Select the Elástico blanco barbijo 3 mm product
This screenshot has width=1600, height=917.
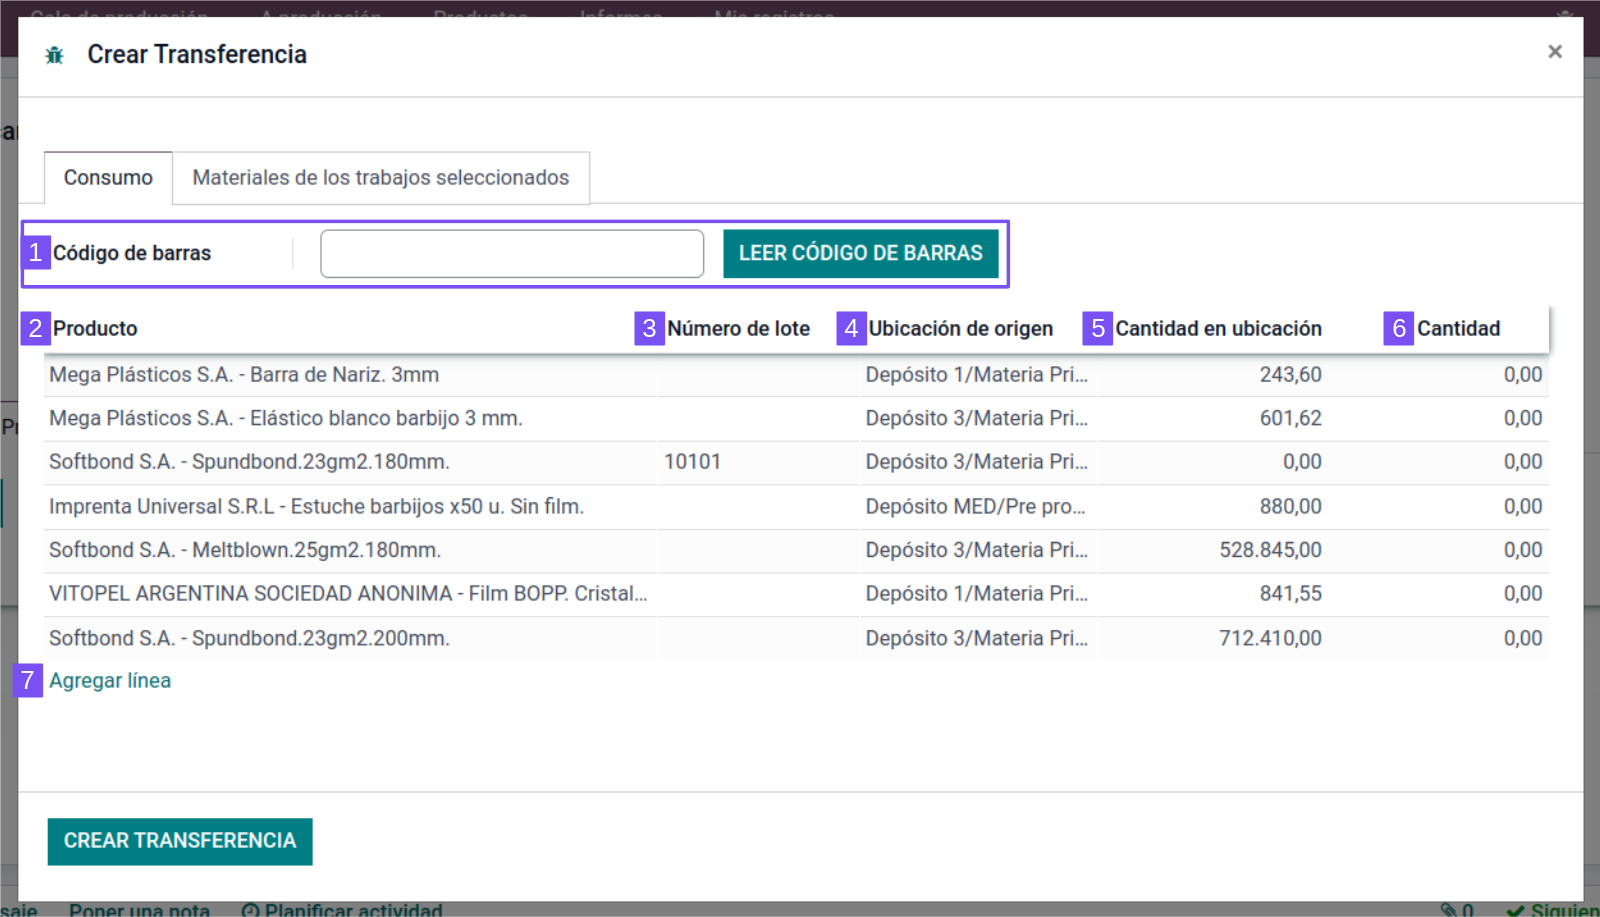coord(286,418)
